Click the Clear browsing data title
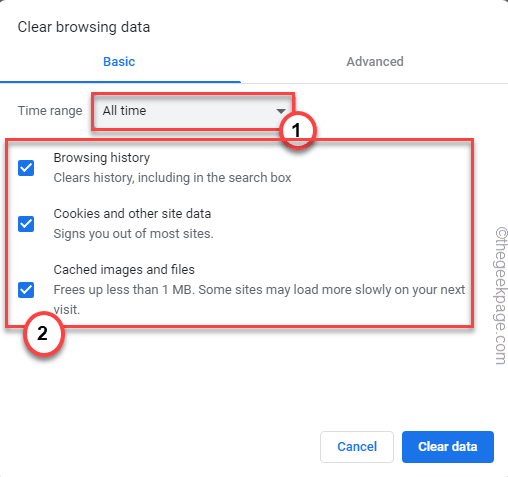Screen dimensions: 508x477 [x=84, y=27]
